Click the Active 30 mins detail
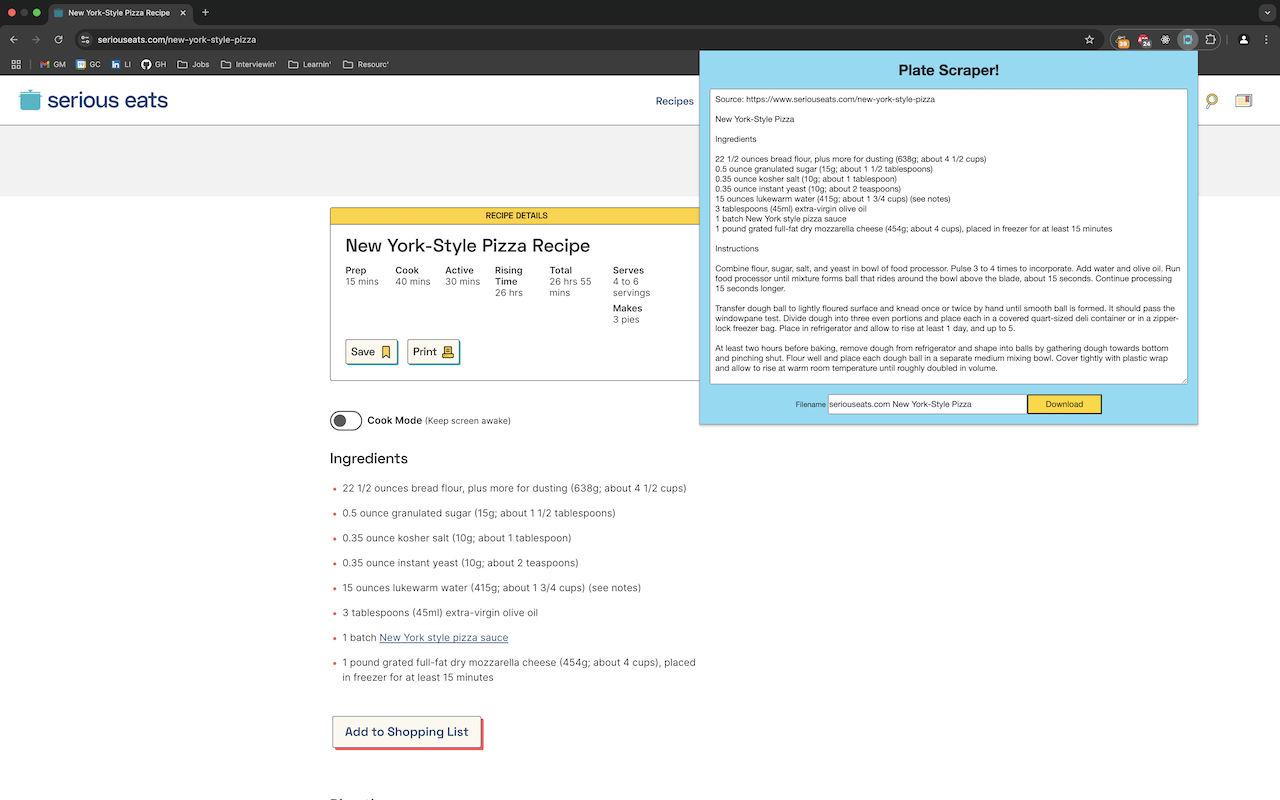The height and width of the screenshot is (800, 1280). click(463, 276)
